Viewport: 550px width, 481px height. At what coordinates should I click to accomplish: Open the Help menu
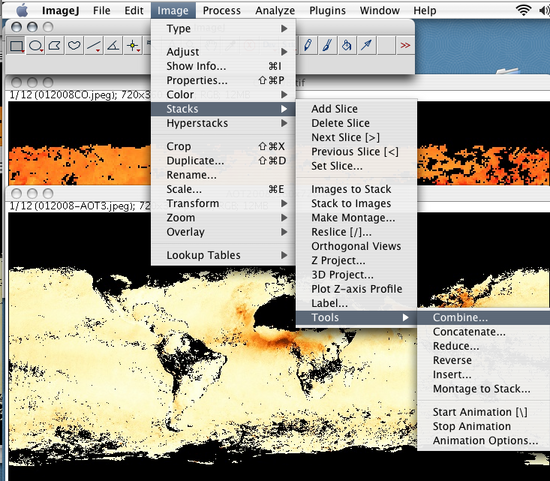coord(425,11)
